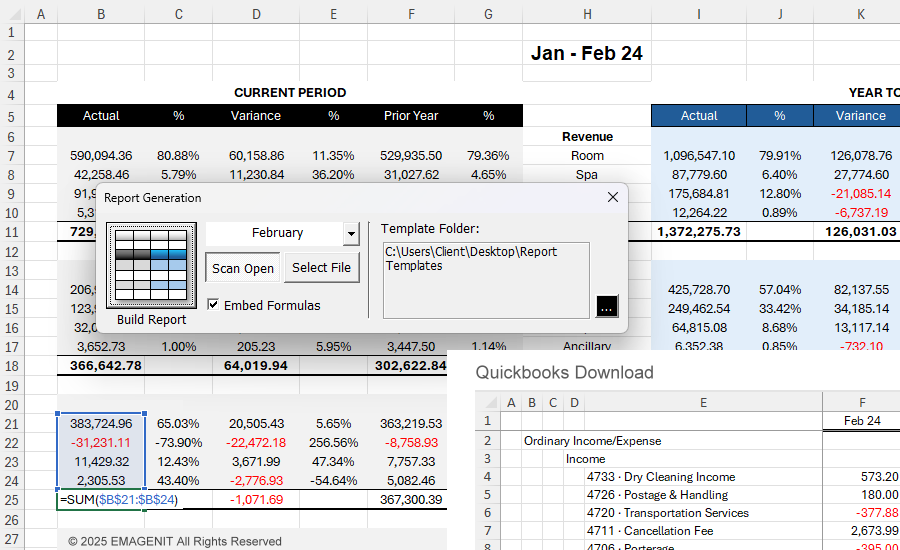900x550 pixels.
Task: Click red value -31,231.11
Action: point(101,443)
